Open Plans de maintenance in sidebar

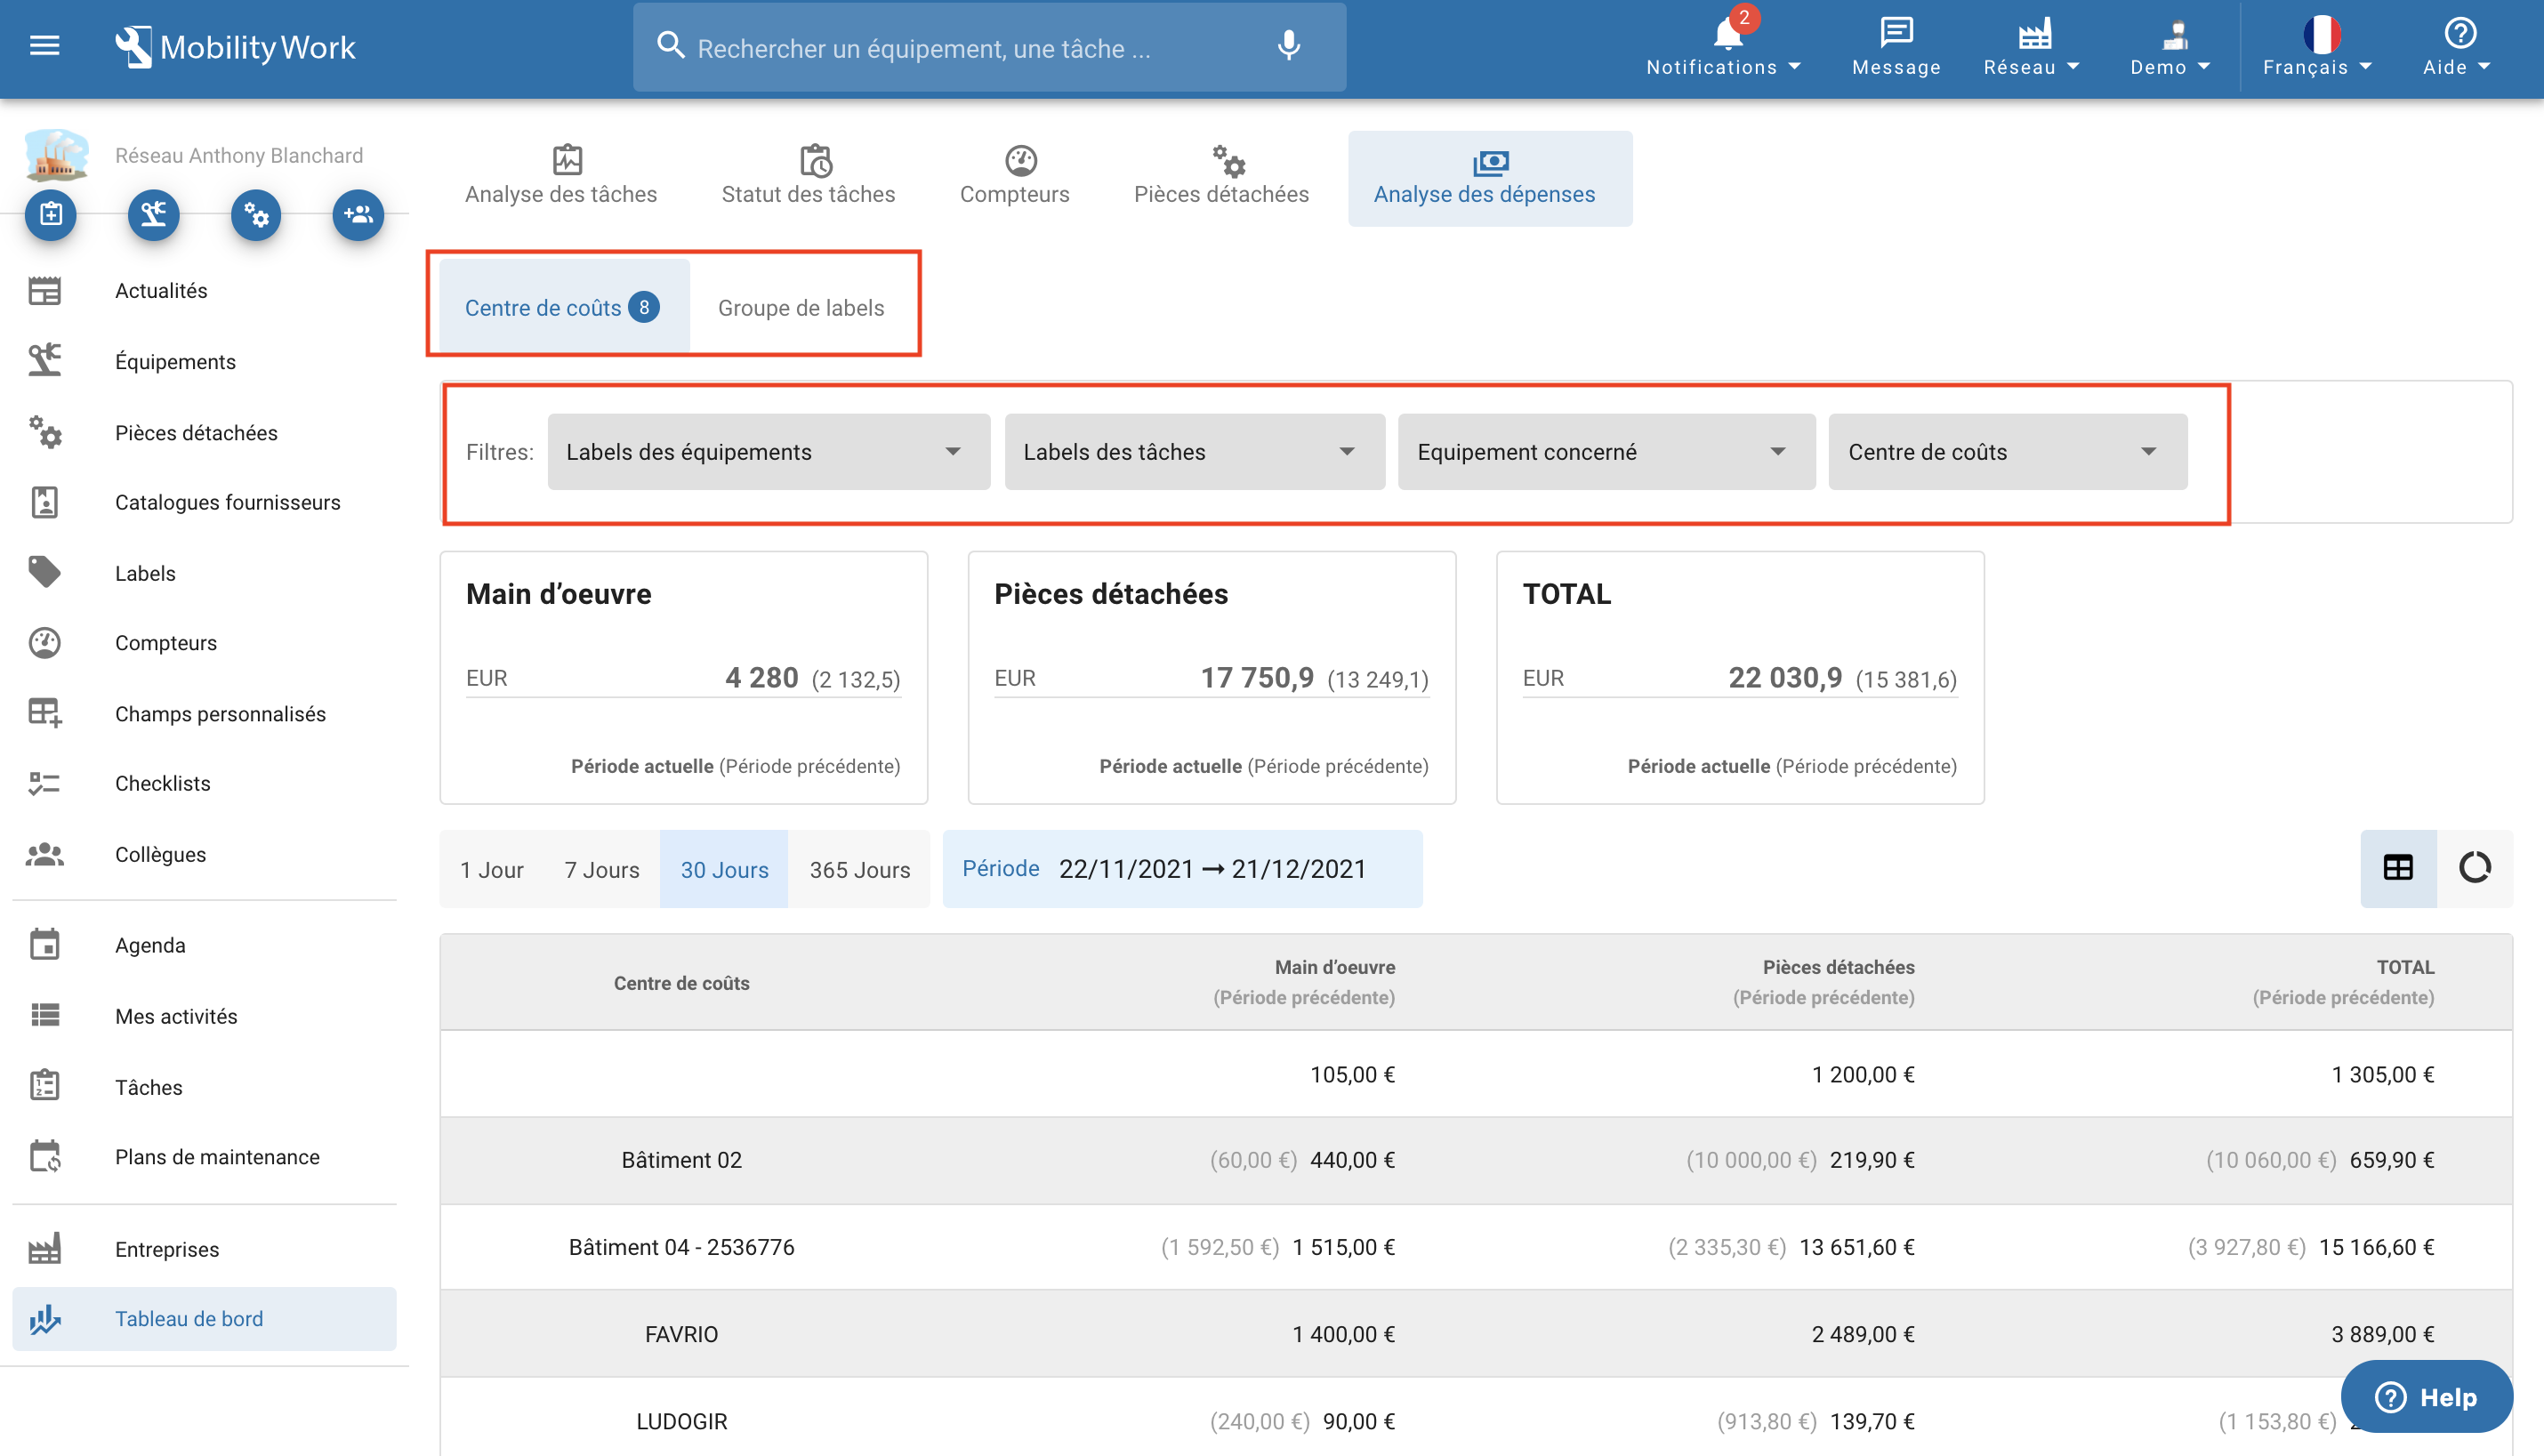point(217,1157)
